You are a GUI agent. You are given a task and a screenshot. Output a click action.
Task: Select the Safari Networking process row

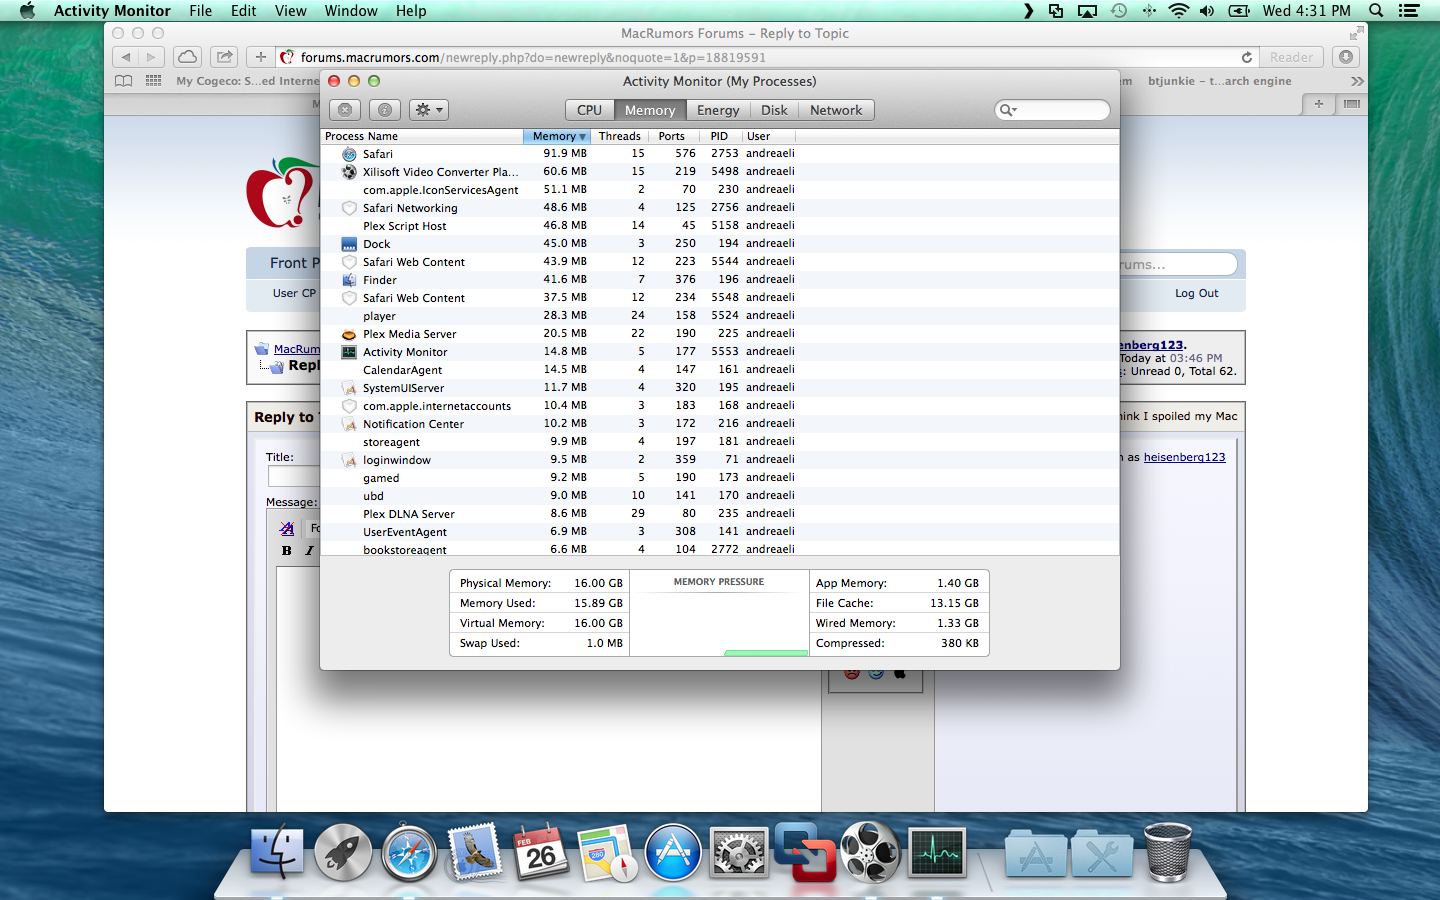[720, 208]
